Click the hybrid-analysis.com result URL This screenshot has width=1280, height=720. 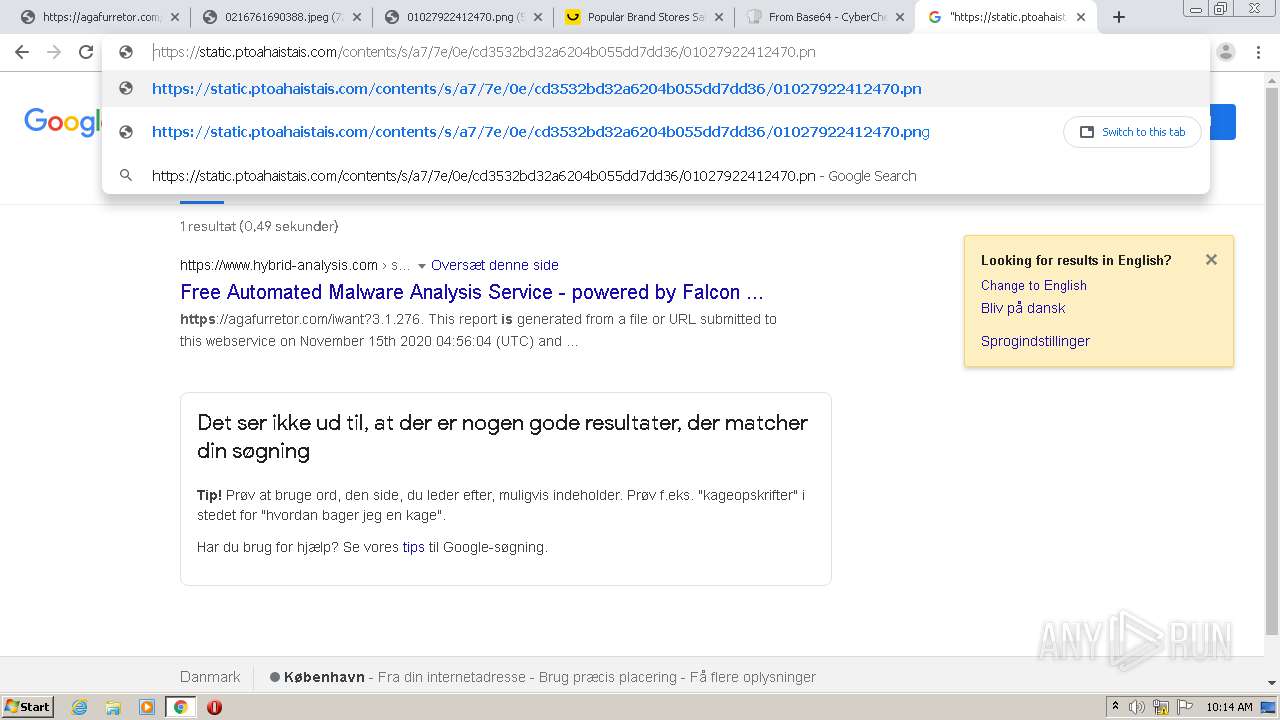[279, 265]
